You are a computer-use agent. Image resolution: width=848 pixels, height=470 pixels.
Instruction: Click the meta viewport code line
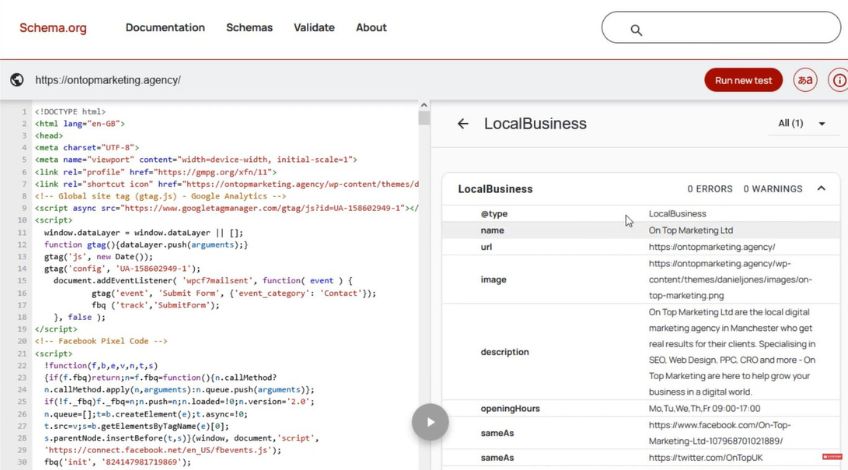coord(196,160)
